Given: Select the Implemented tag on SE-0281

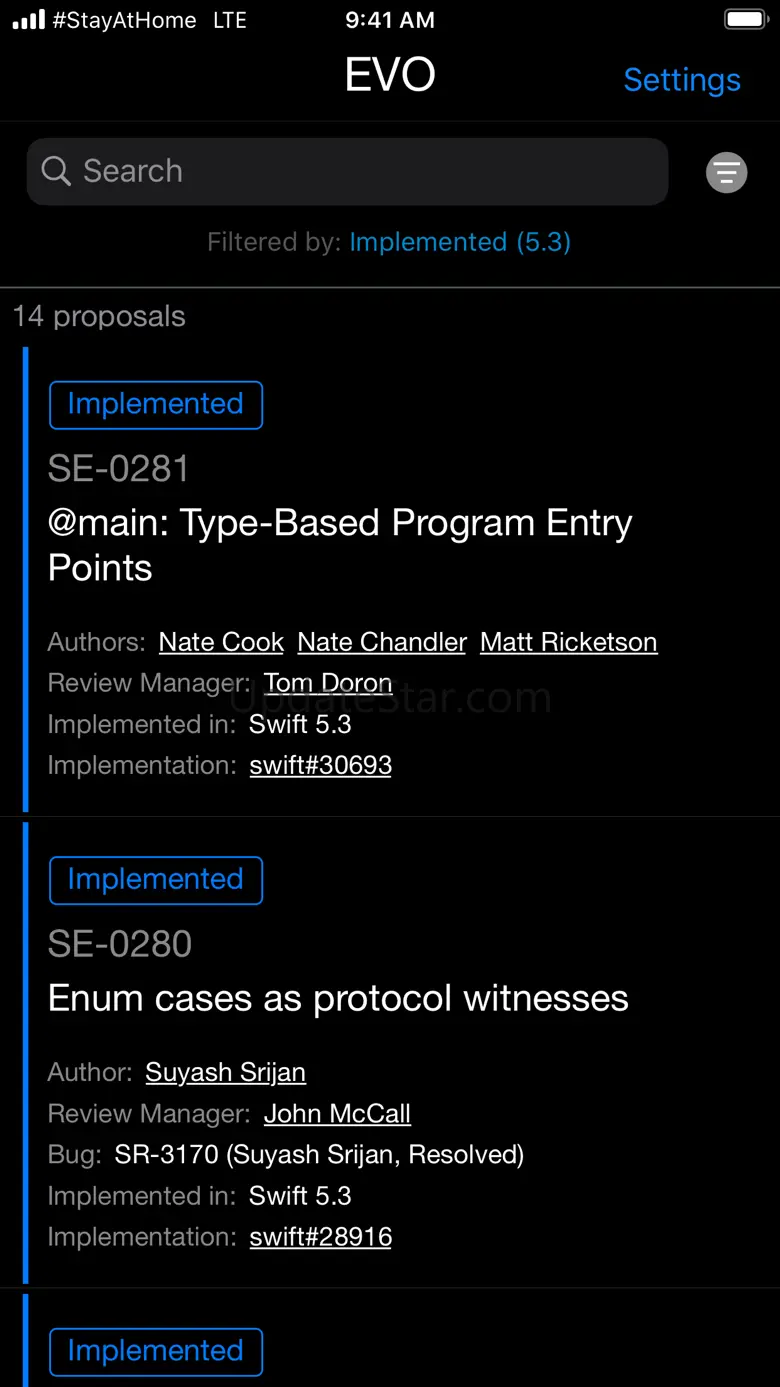Looking at the screenshot, I should 156,404.
